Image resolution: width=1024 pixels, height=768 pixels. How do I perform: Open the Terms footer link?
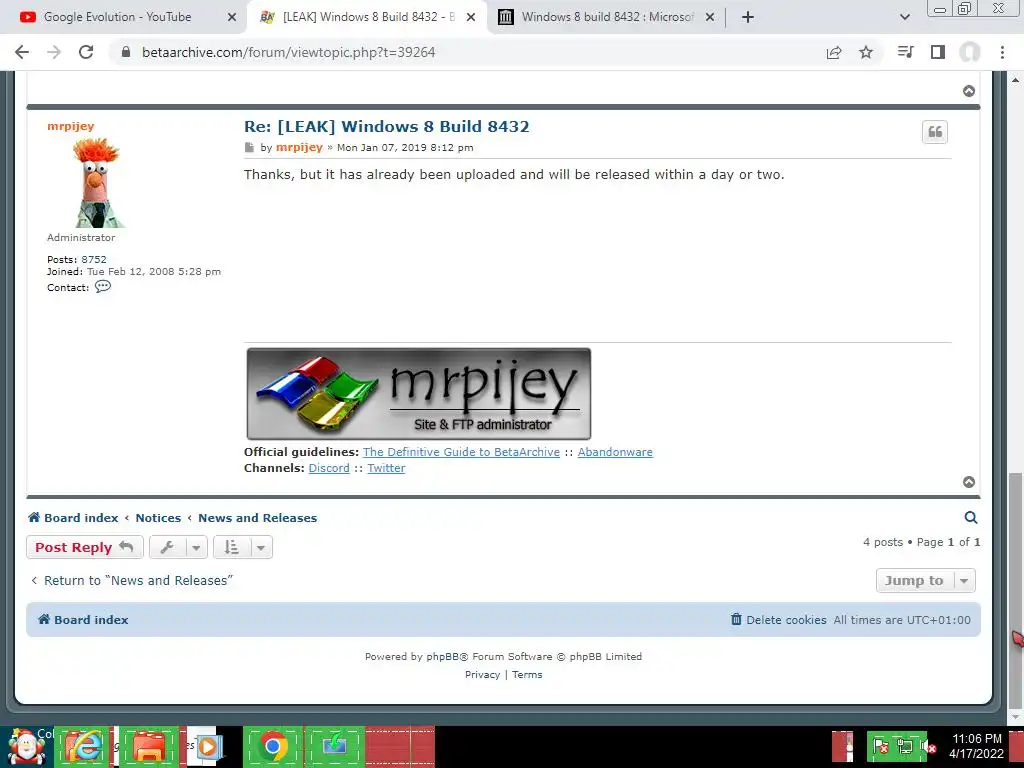pyautogui.click(x=527, y=675)
